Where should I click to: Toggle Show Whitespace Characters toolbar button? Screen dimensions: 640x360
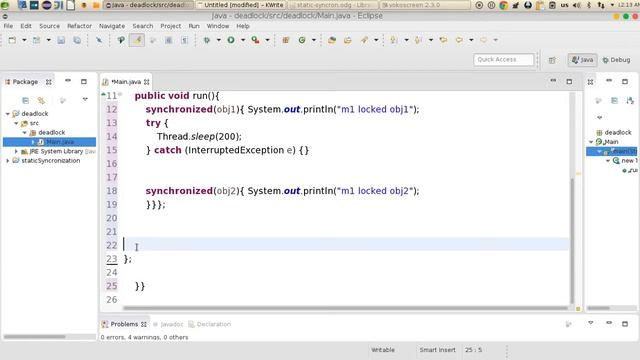185,40
